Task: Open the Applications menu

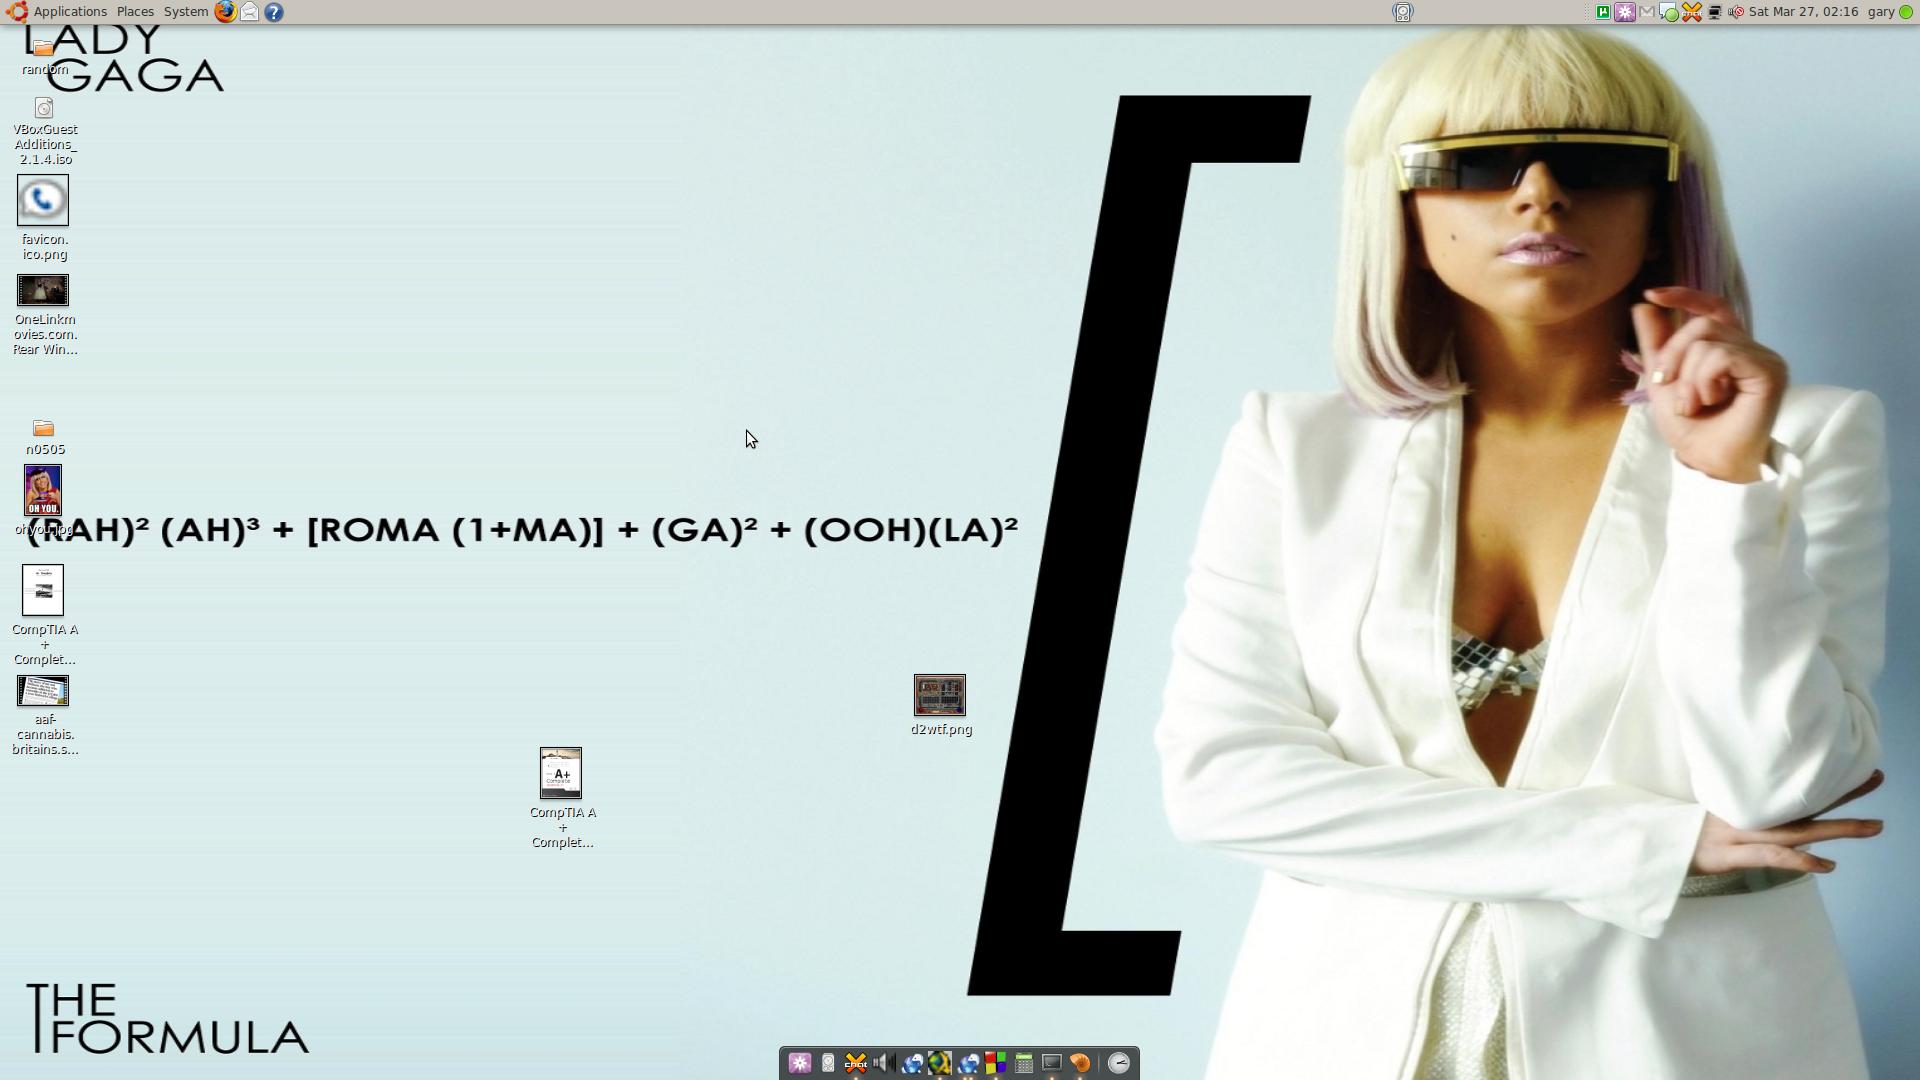Action: click(x=69, y=12)
